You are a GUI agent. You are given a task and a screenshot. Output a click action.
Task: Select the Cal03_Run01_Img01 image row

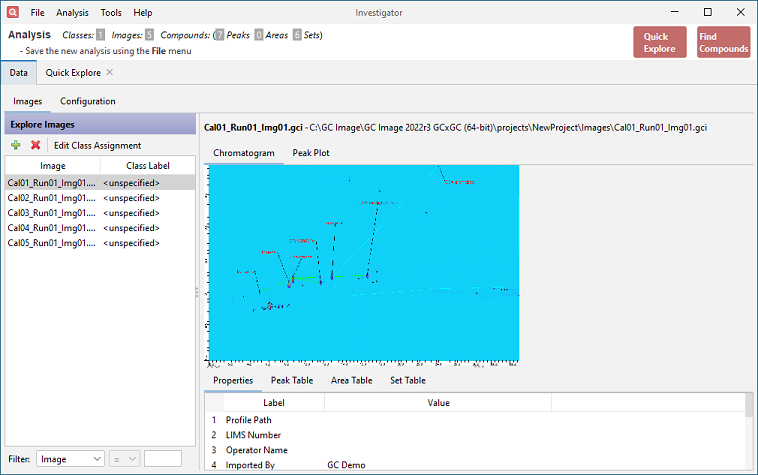(x=100, y=213)
